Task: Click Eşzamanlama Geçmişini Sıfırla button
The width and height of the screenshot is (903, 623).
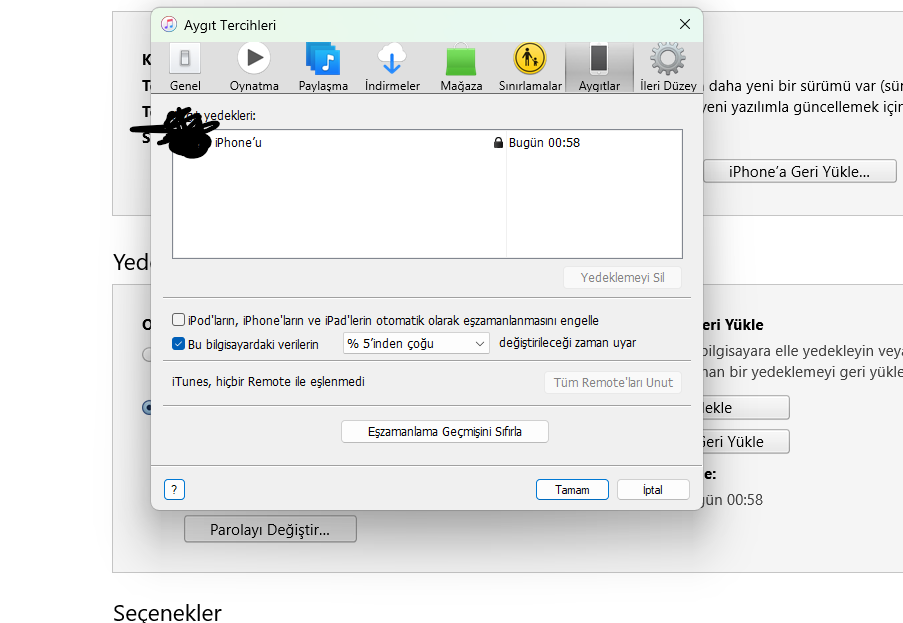Action: 445,431
